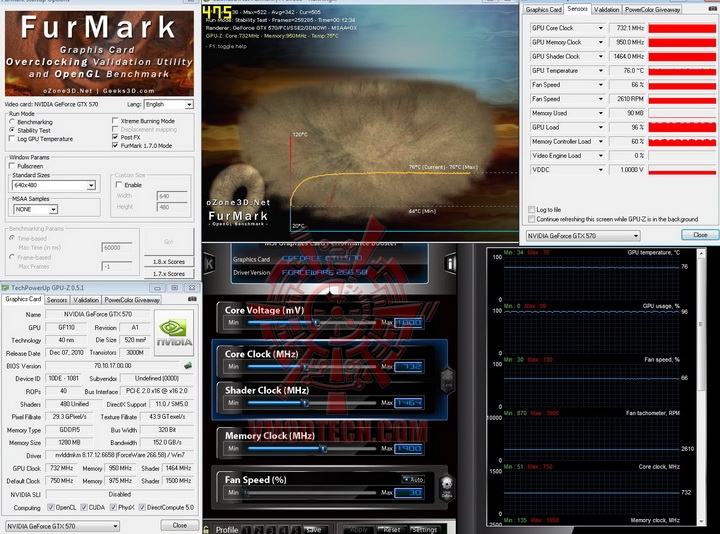This screenshot has width=720, height=534.
Task: Click the Shader Clock slider handle
Action: pyautogui.click(x=304, y=403)
